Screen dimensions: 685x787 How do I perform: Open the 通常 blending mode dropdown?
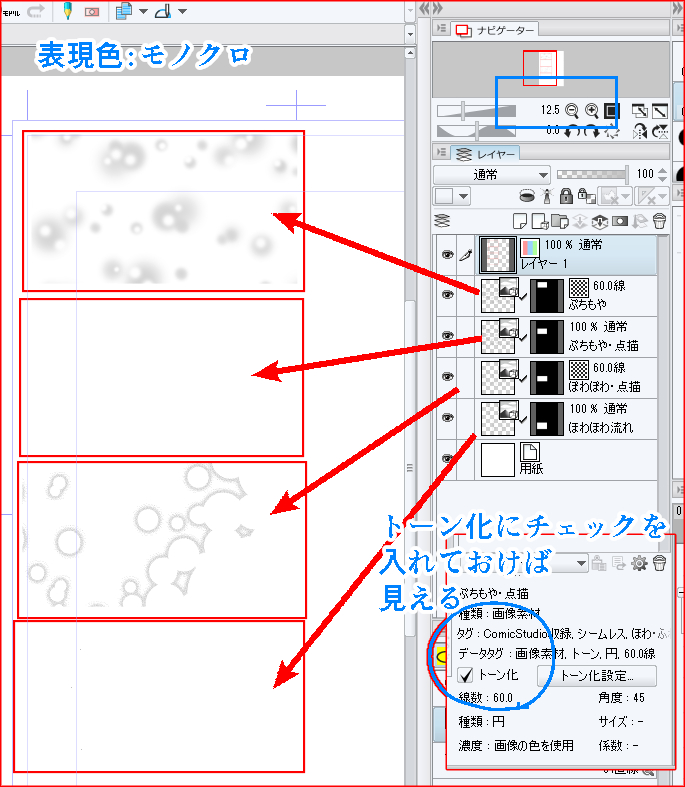pyautogui.click(x=492, y=175)
